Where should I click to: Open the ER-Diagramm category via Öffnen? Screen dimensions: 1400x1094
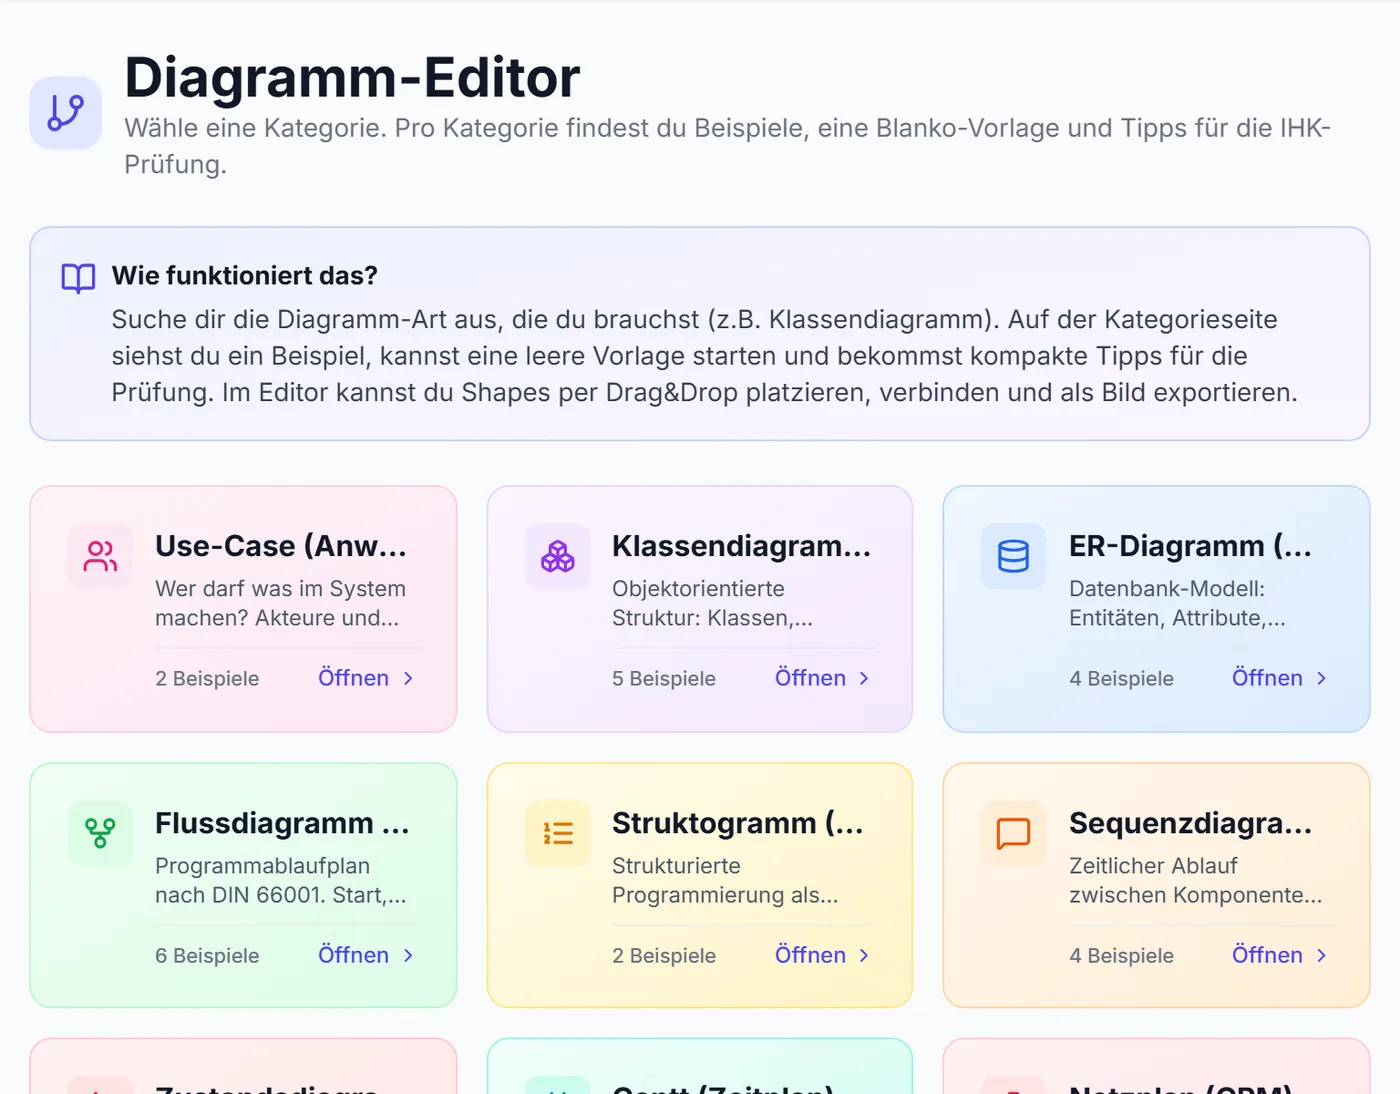1280,678
